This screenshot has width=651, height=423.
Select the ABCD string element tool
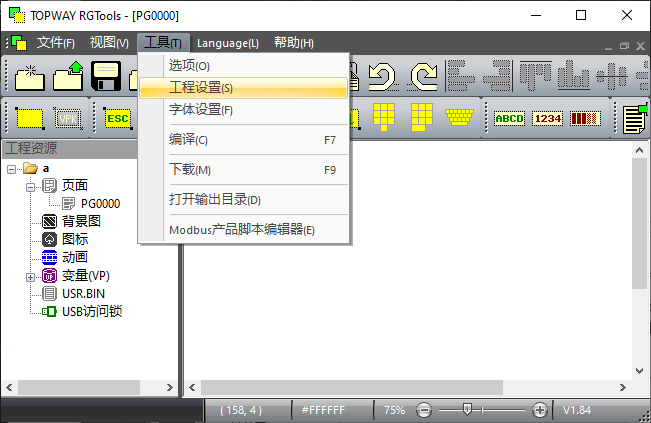click(509, 119)
